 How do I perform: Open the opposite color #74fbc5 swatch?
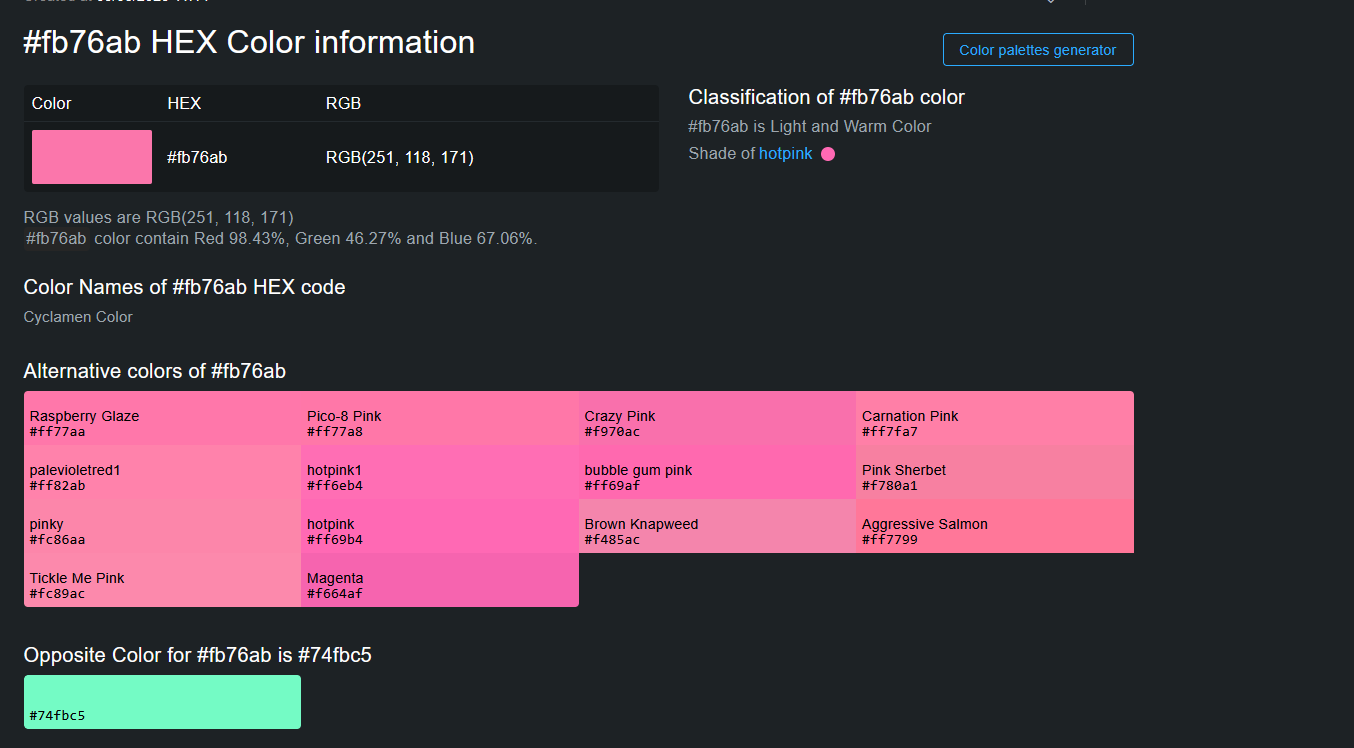(x=162, y=702)
